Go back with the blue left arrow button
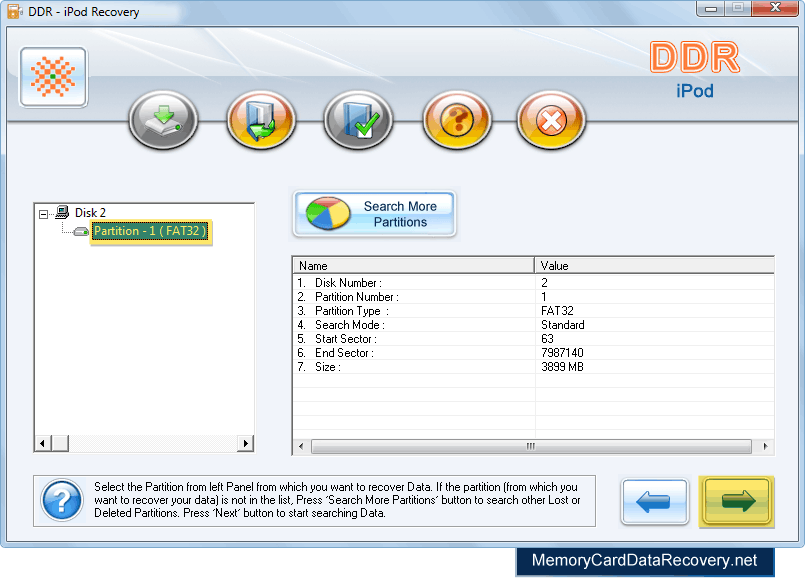 pyautogui.click(x=655, y=502)
